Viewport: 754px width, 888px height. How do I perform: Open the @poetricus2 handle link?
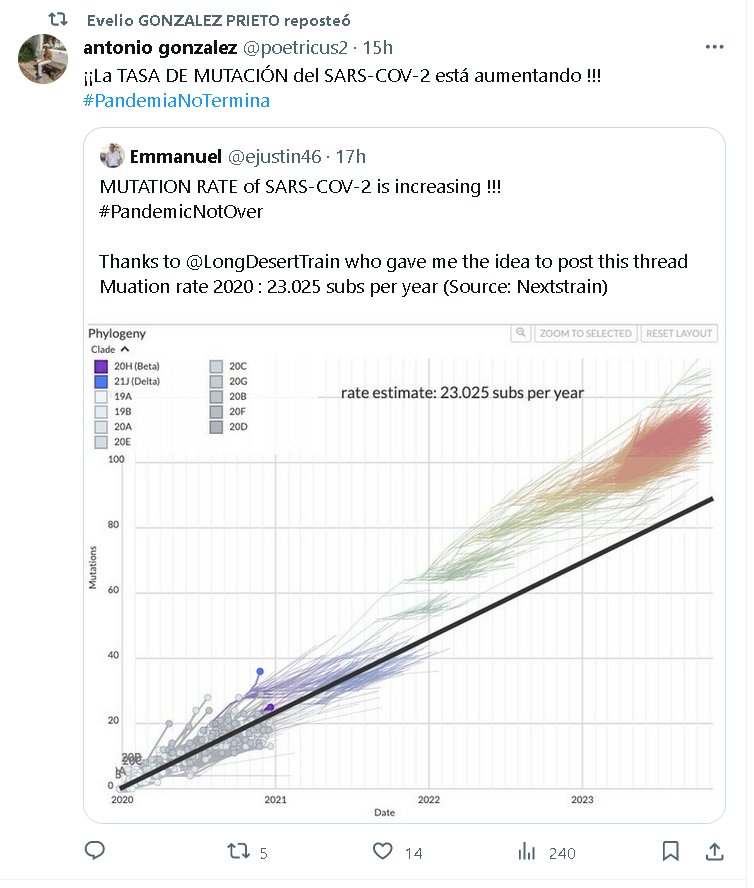(301, 47)
